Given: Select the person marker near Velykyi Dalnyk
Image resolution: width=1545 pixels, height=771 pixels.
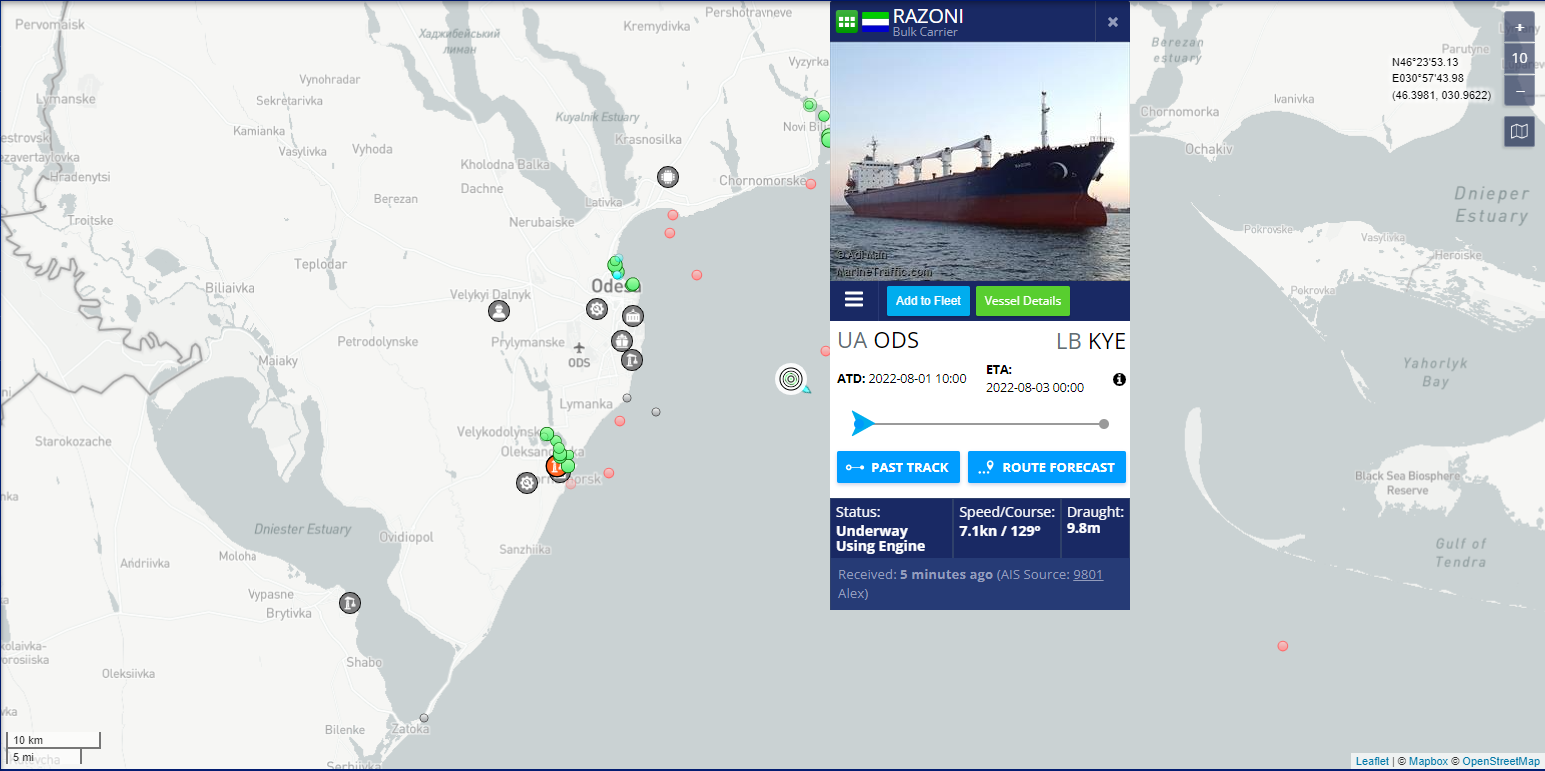Looking at the screenshot, I should 498,311.
